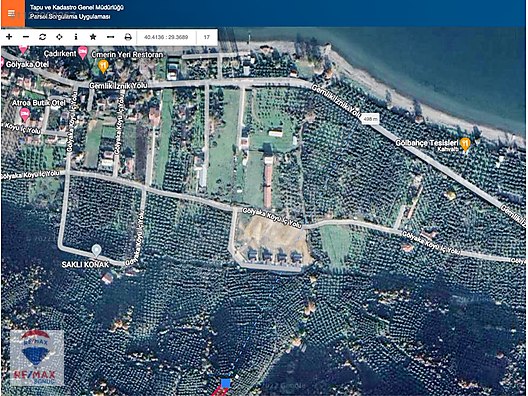Click the Parsel Sorgulama Uygulaması subtitle
The width and height of the screenshot is (528, 396).
(70, 16)
